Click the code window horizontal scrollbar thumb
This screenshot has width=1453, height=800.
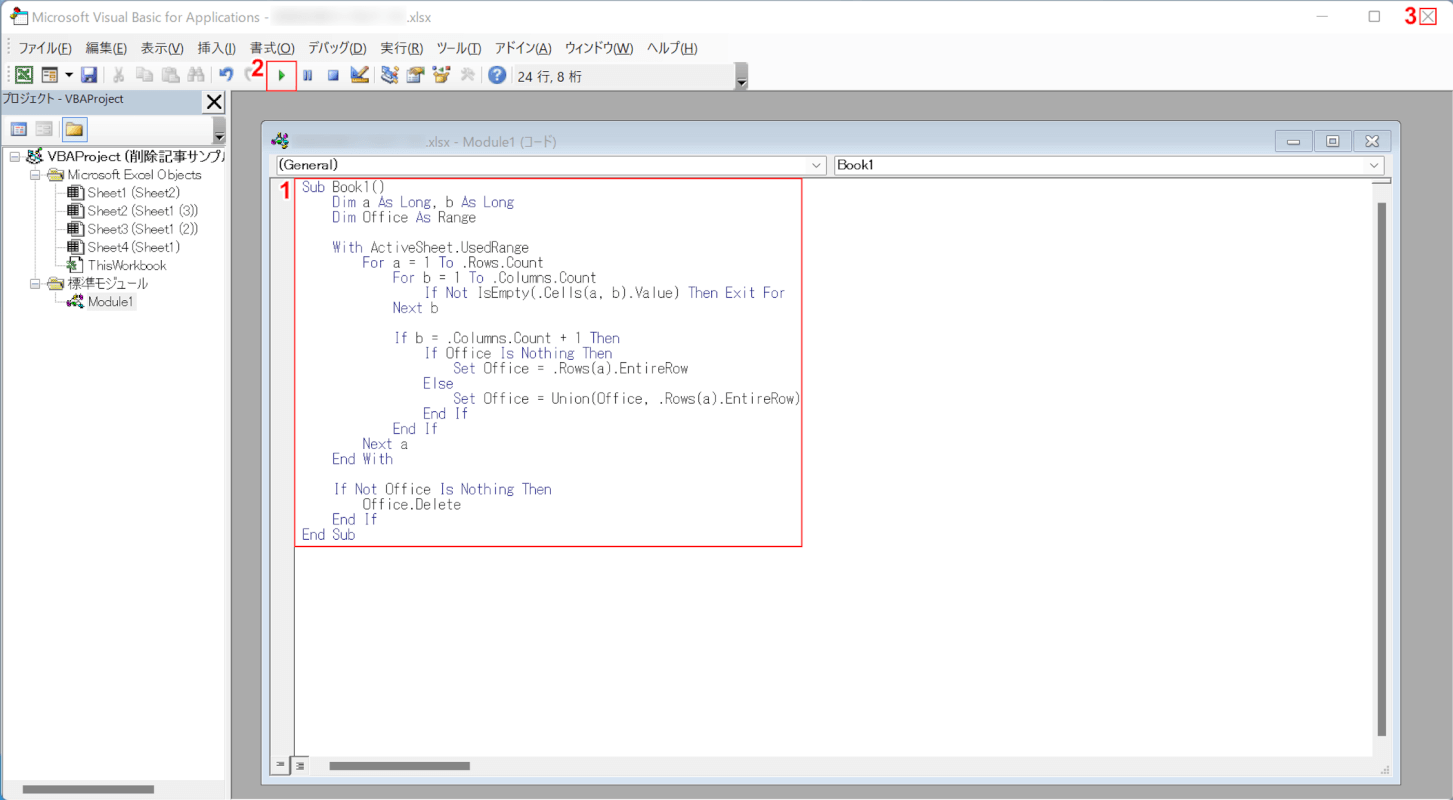pyautogui.click(x=399, y=766)
